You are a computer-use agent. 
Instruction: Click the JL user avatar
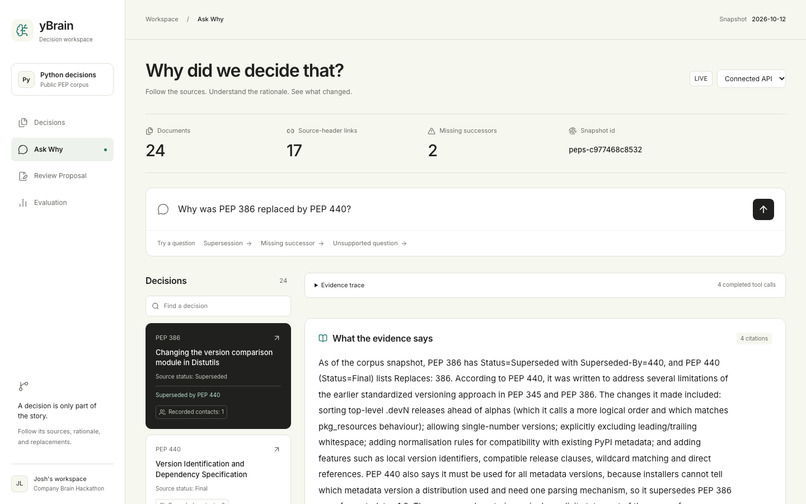[19, 483]
